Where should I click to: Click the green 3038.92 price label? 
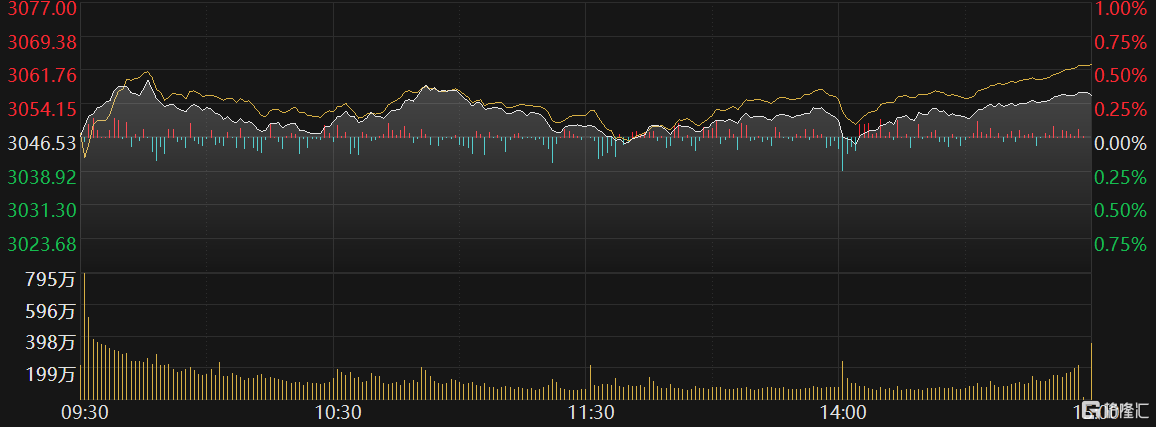point(41,176)
